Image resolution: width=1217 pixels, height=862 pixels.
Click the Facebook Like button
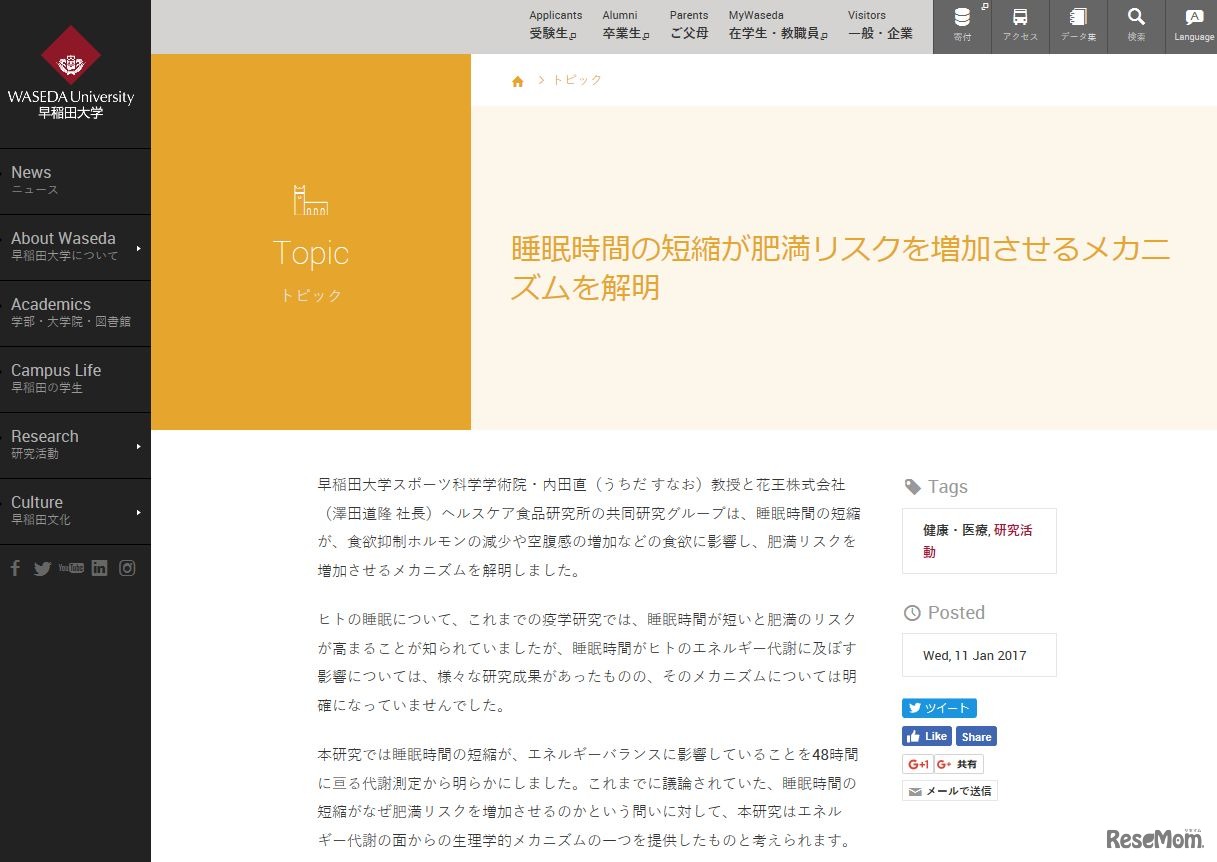[927, 736]
